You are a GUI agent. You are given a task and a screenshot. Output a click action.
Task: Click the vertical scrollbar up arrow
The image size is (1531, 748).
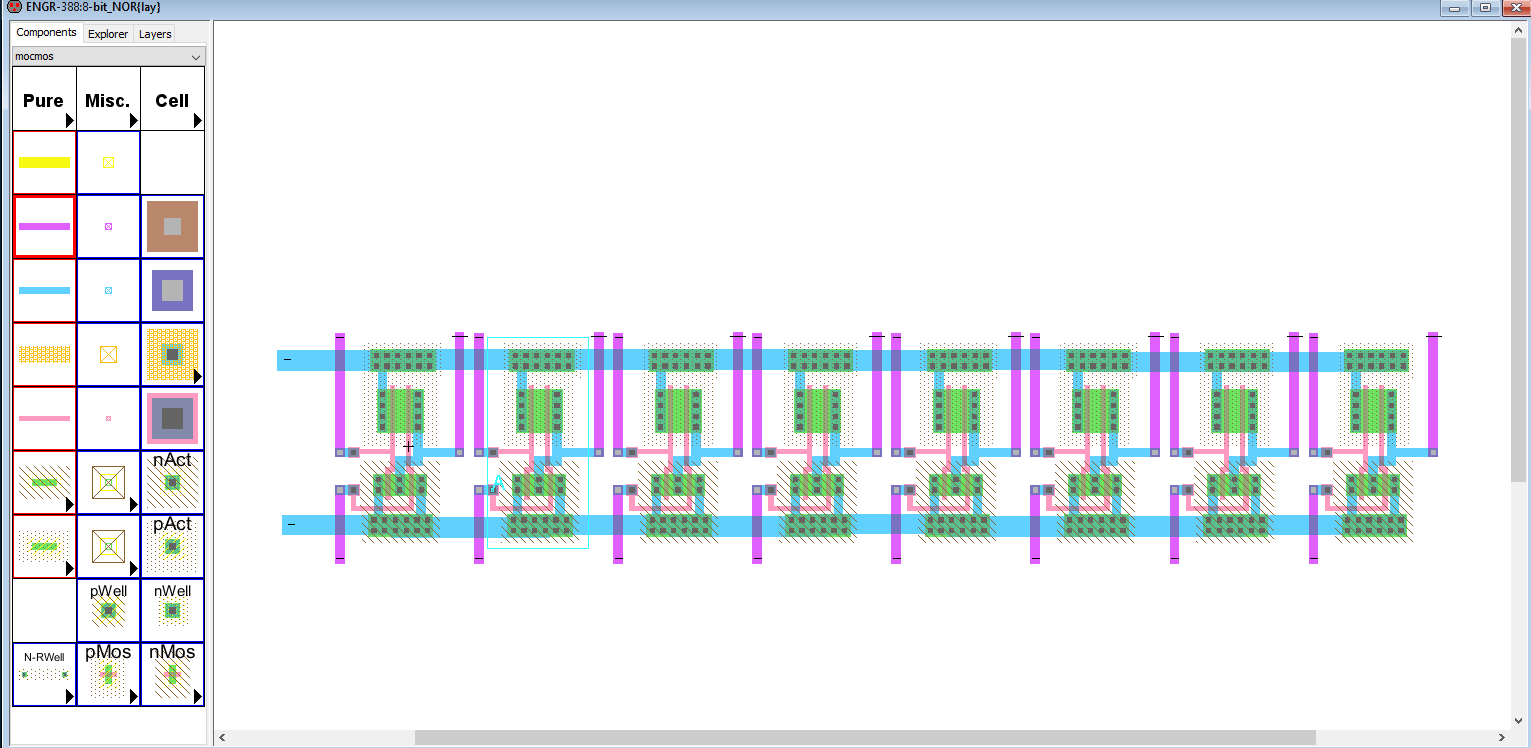1520,30
